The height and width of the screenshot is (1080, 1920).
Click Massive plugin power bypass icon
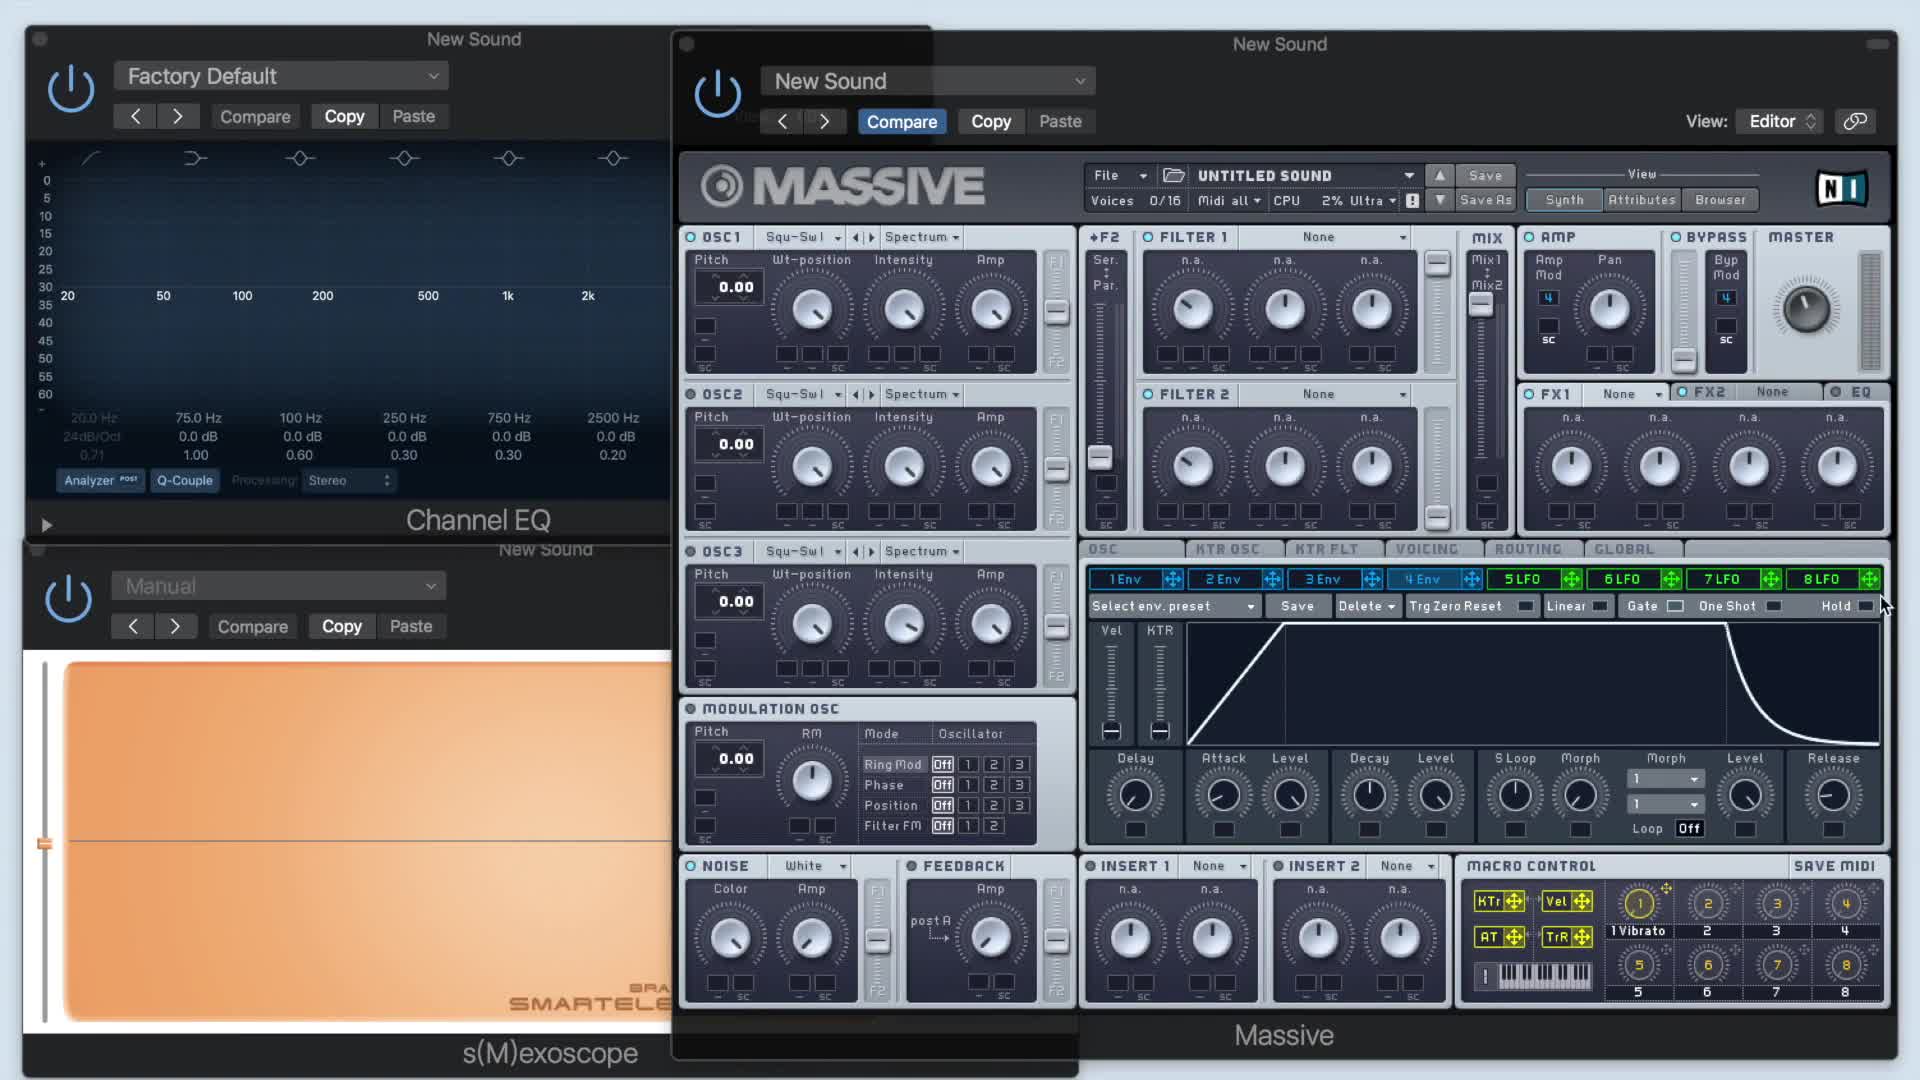click(x=717, y=95)
